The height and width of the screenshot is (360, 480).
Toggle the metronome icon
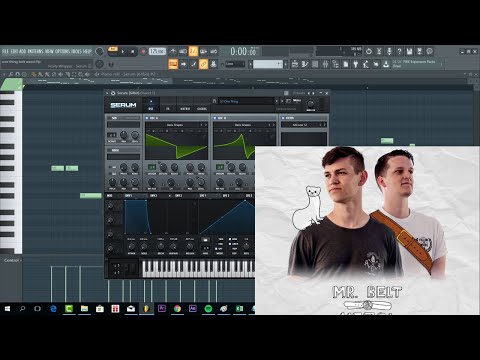tap(173, 51)
